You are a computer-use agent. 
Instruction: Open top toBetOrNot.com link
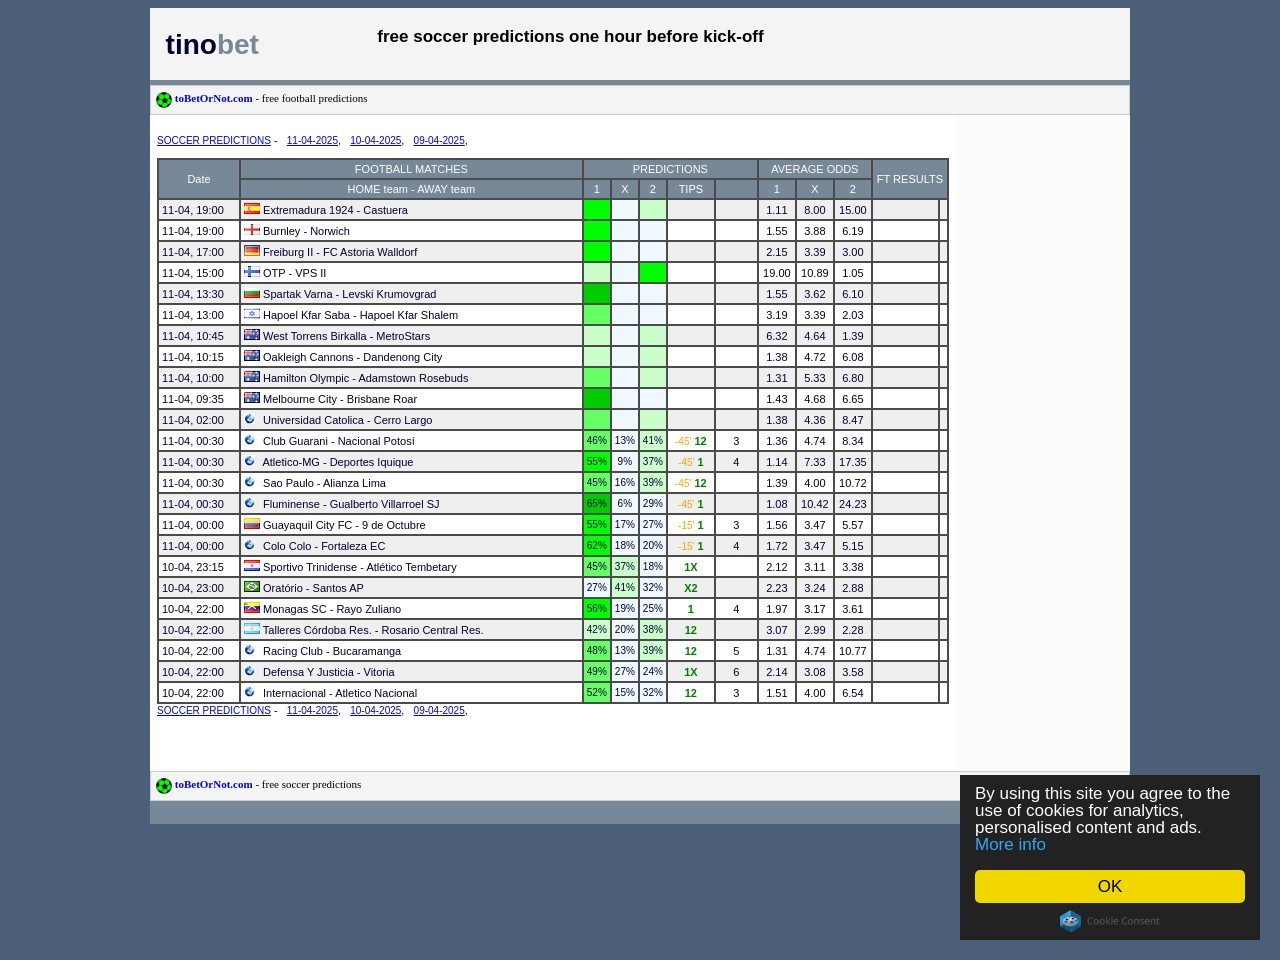(x=214, y=99)
